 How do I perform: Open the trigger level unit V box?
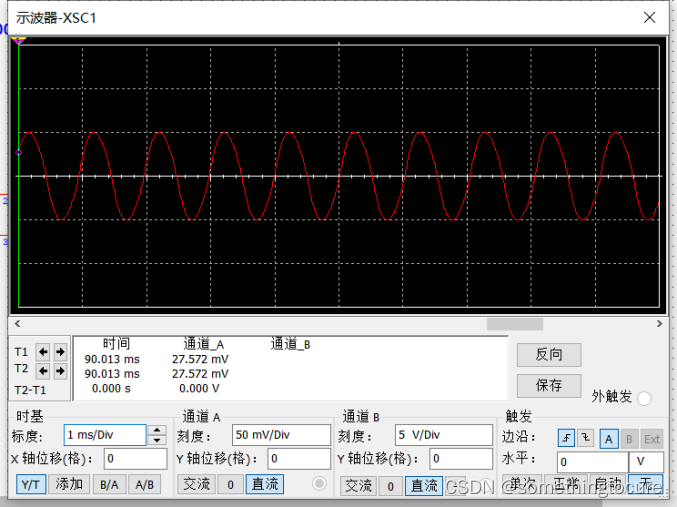[x=646, y=462]
